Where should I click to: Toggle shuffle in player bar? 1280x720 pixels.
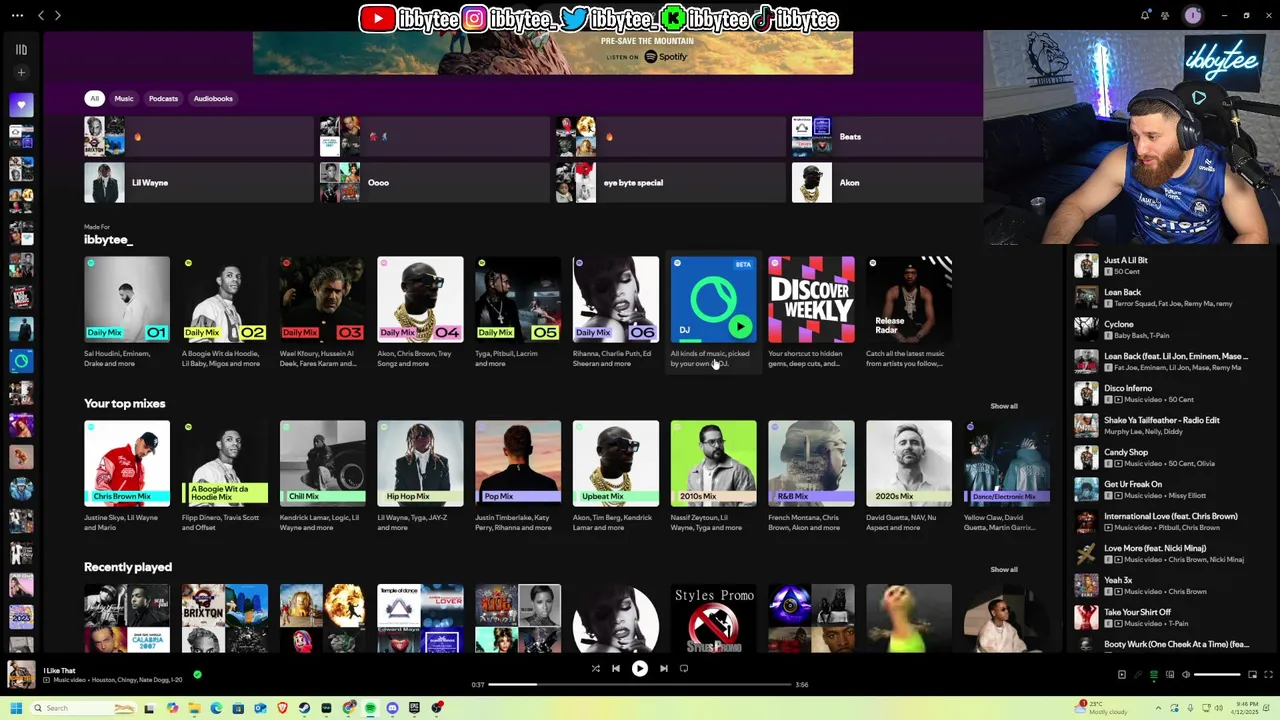pos(595,669)
